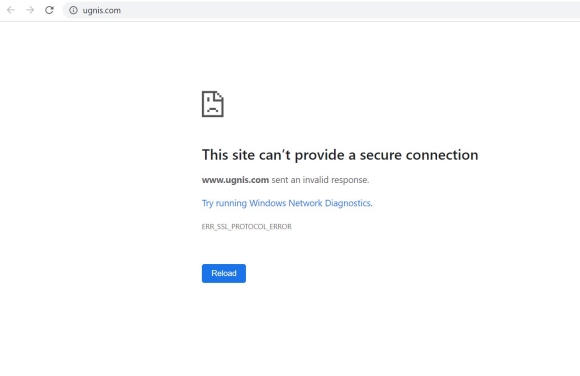This screenshot has width=580, height=376.
Task: Click the heading This site can't provide a secure connection
Action: click(340, 155)
